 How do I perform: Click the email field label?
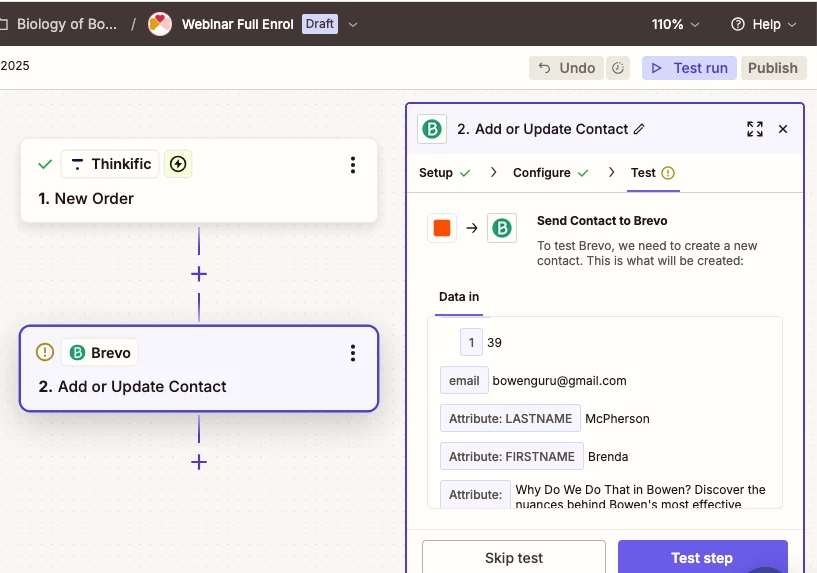464,380
